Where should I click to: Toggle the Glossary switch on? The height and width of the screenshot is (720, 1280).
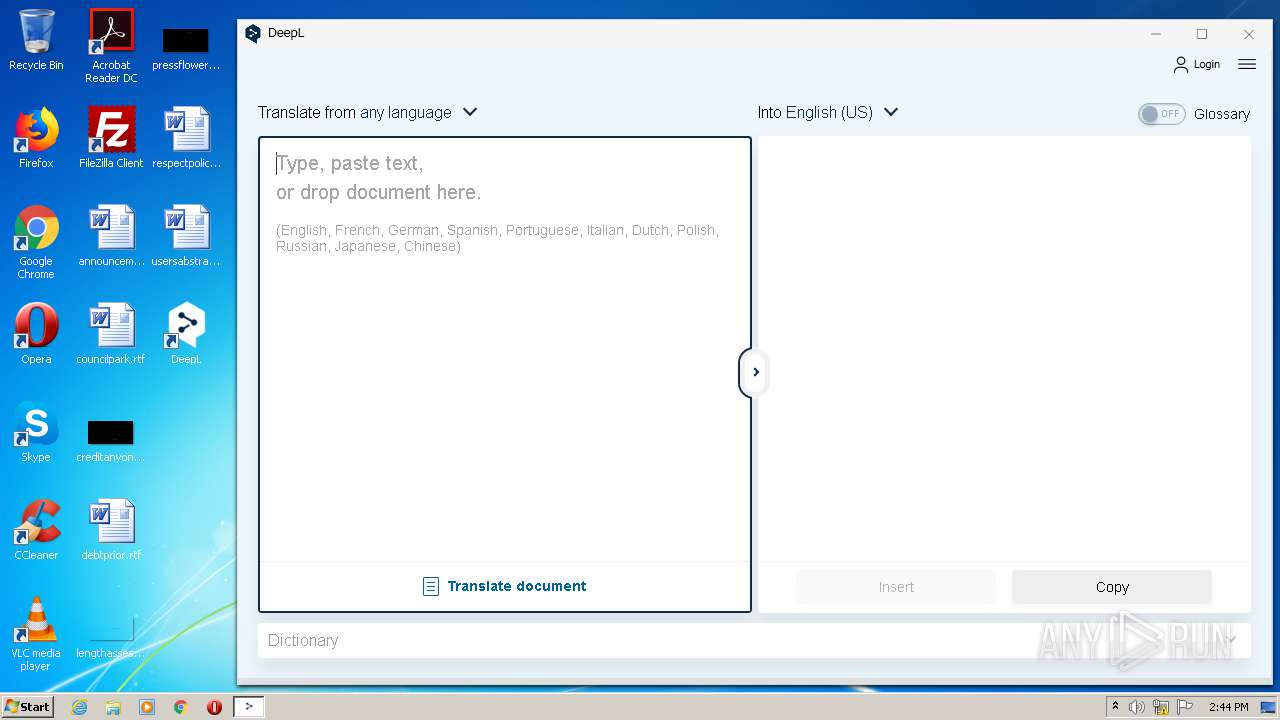tap(1161, 114)
